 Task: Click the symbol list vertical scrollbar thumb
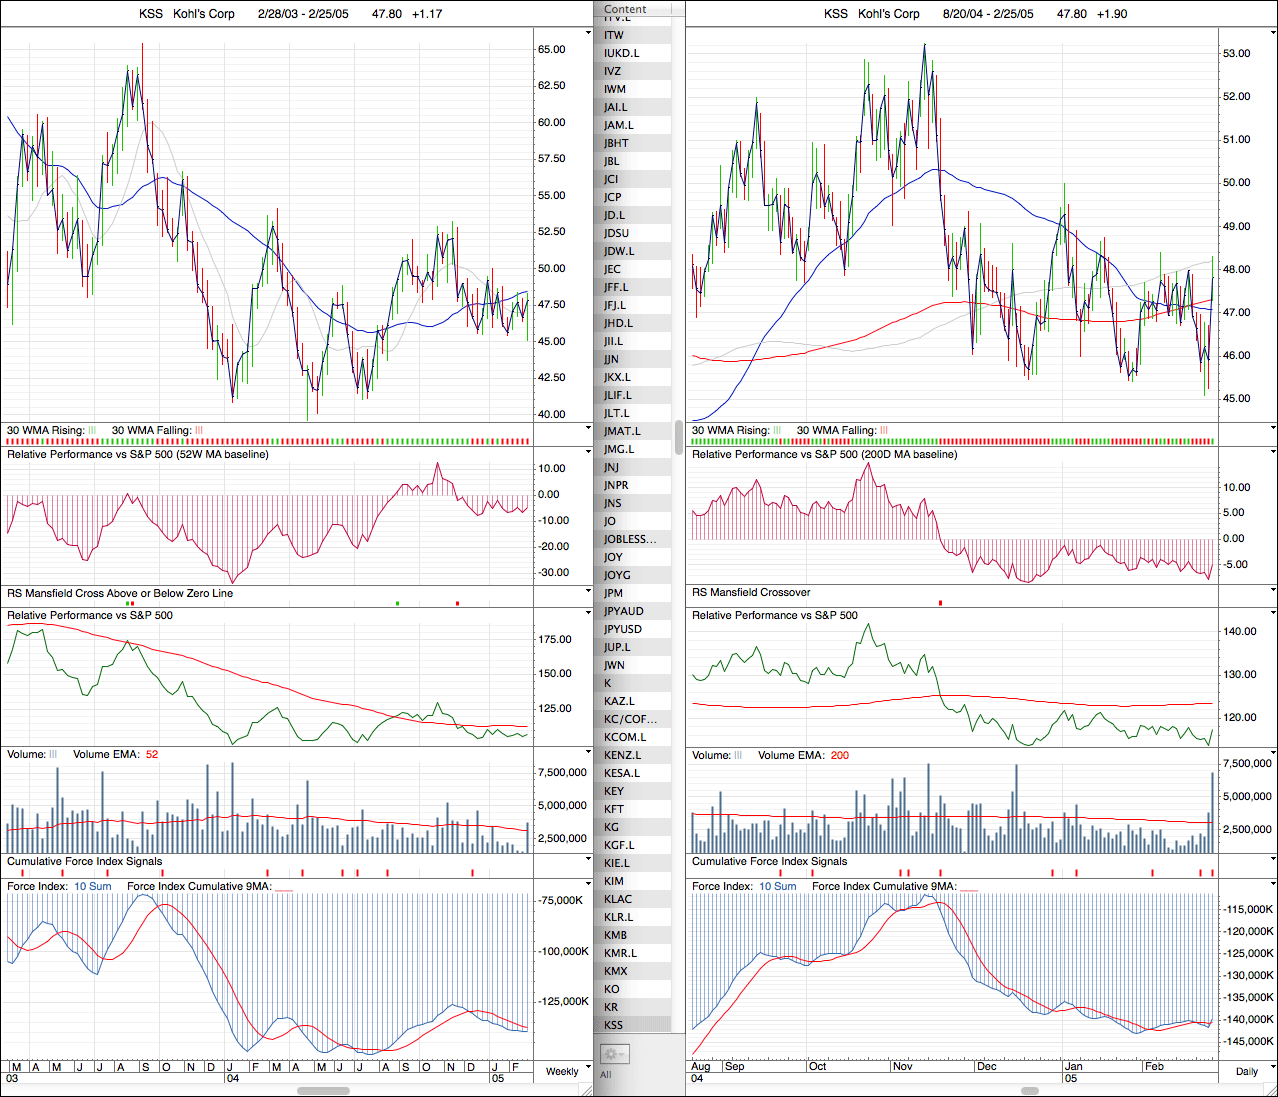click(680, 437)
